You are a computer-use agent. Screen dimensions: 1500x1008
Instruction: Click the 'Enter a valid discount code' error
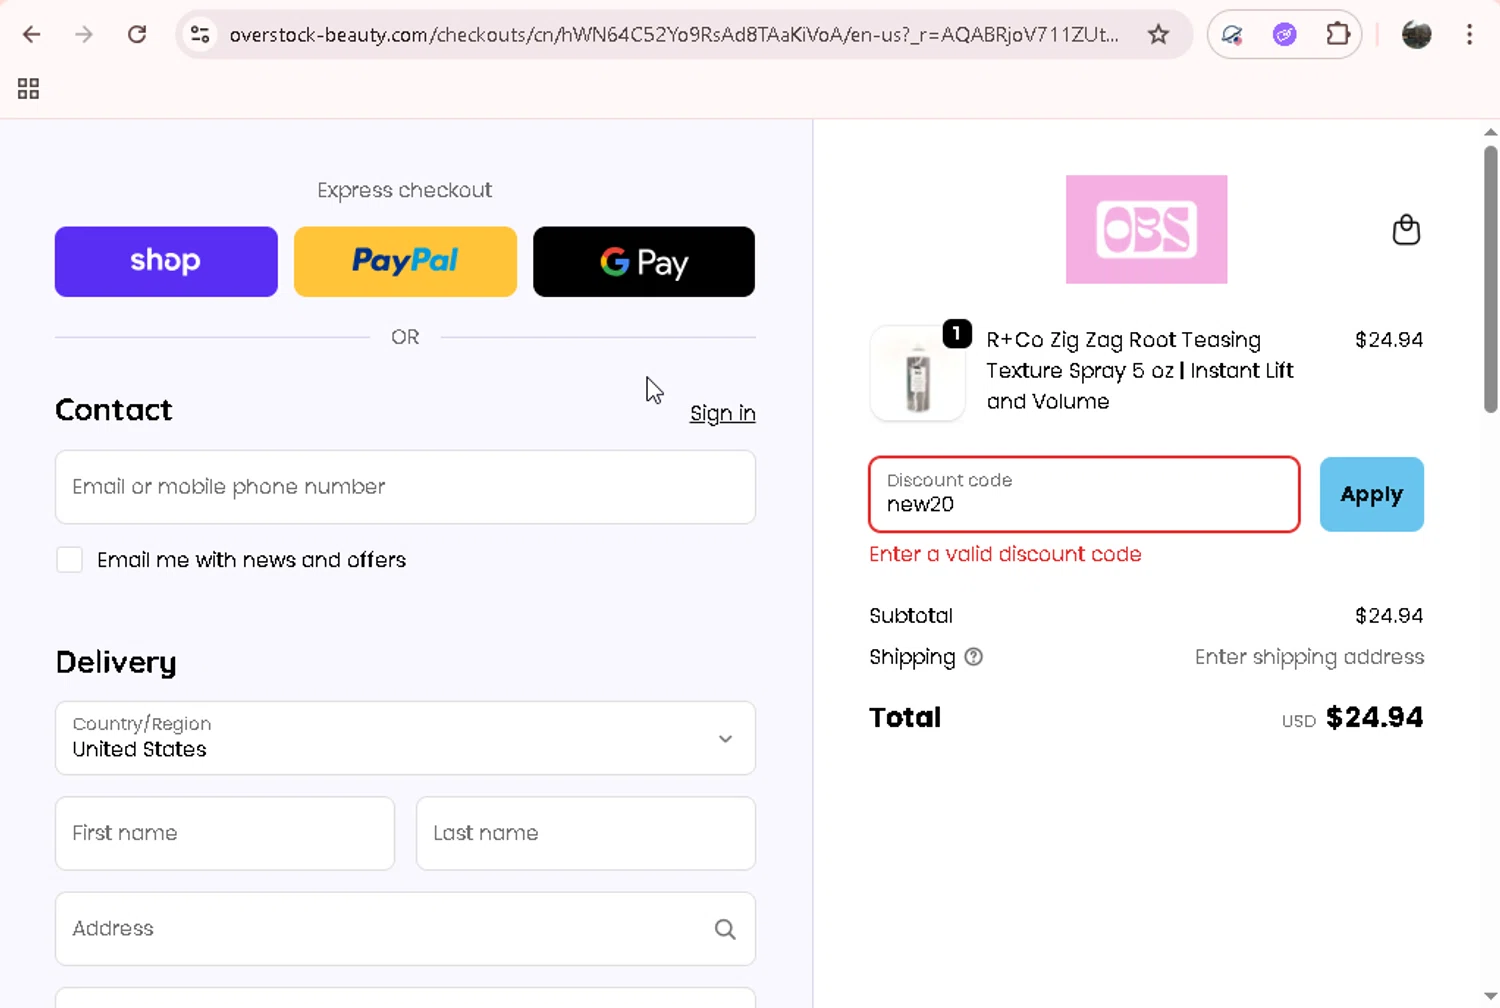[x=1005, y=554]
